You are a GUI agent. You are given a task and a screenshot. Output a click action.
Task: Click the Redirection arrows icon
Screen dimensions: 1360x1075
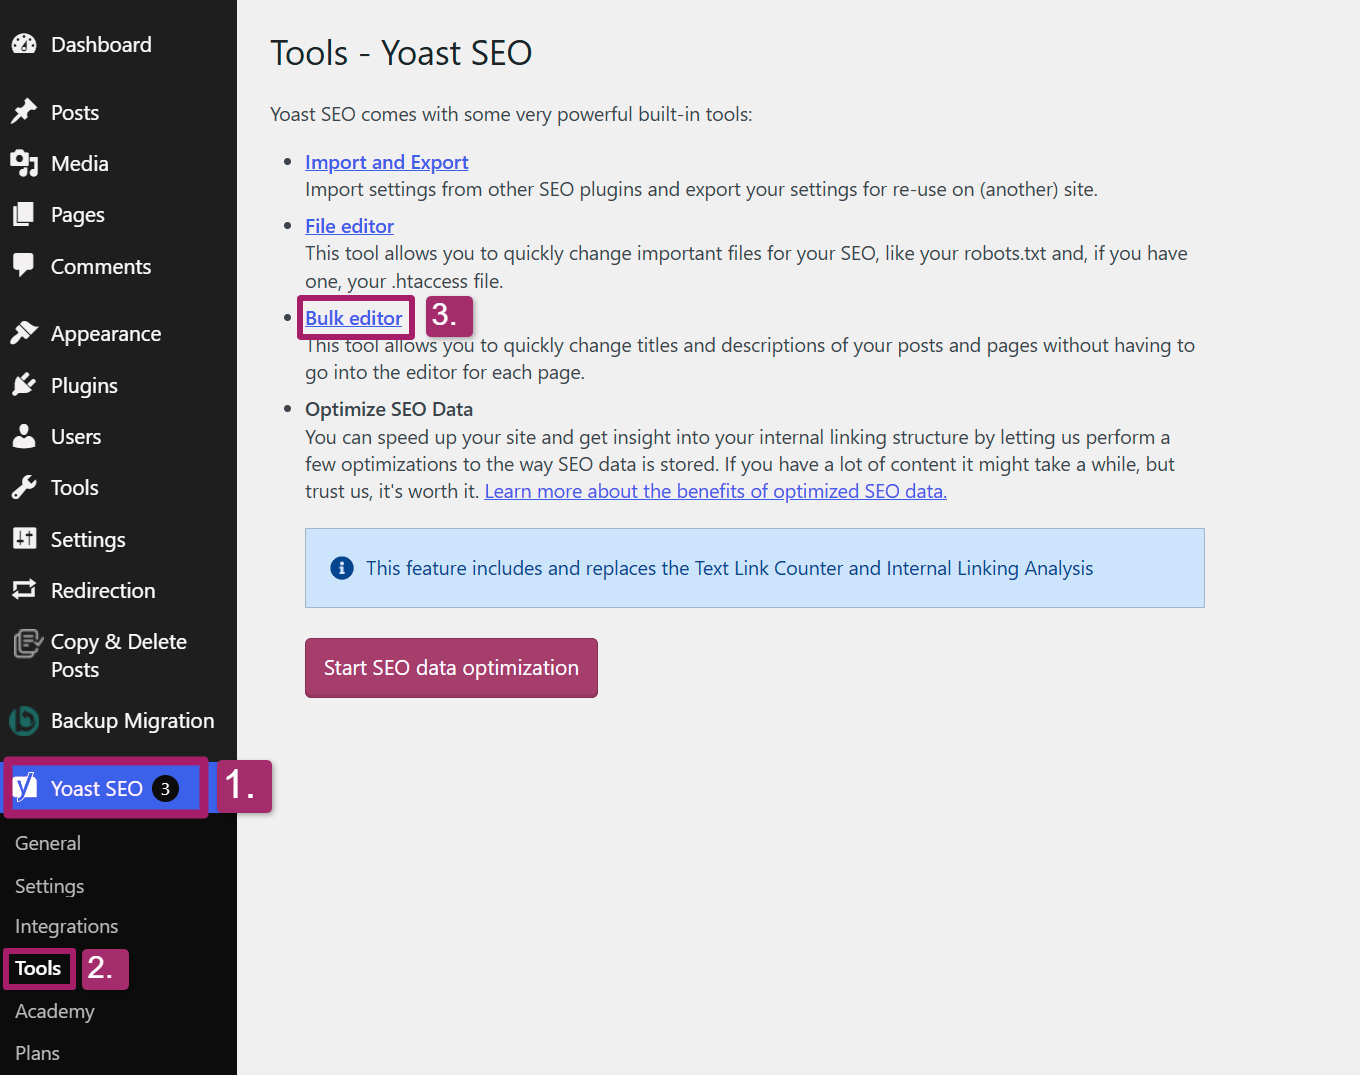point(24,590)
